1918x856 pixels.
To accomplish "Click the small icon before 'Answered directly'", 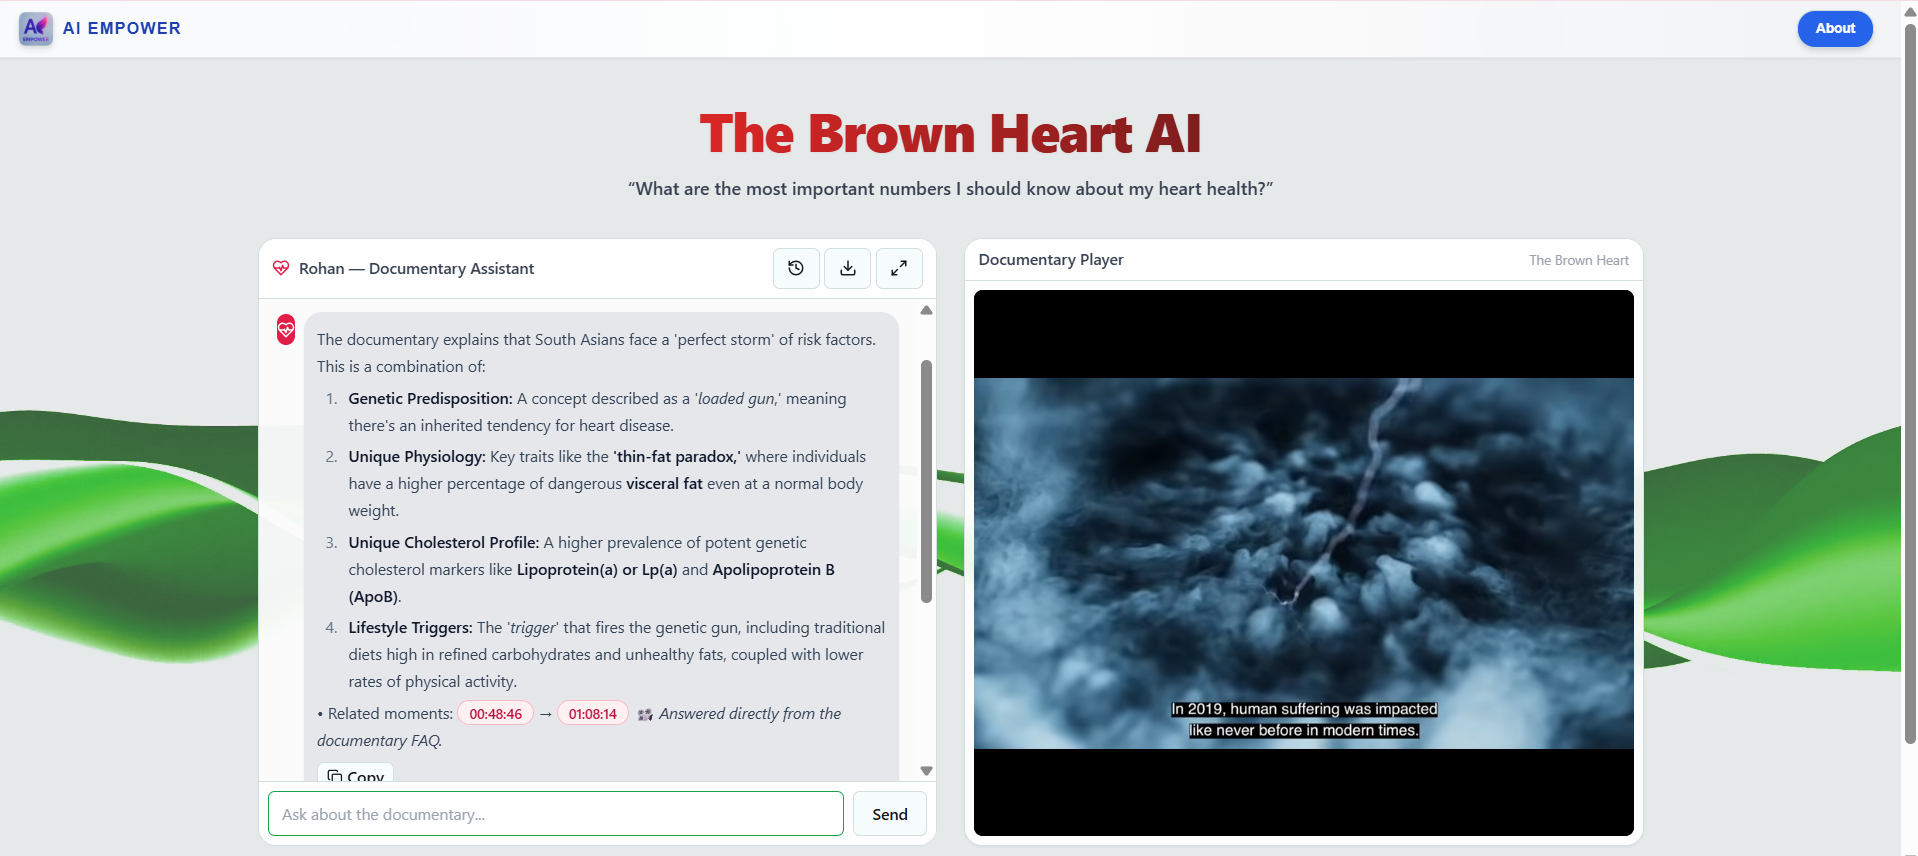I will point(645,714).
